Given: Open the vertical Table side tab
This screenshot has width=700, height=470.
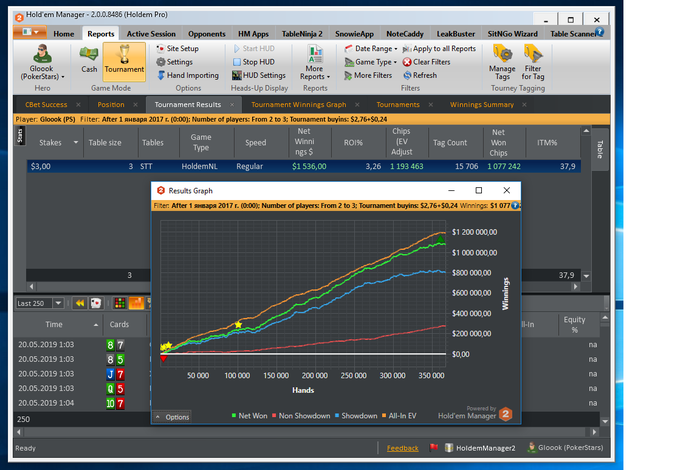Looking at the screenshot, I should (600, 149).
